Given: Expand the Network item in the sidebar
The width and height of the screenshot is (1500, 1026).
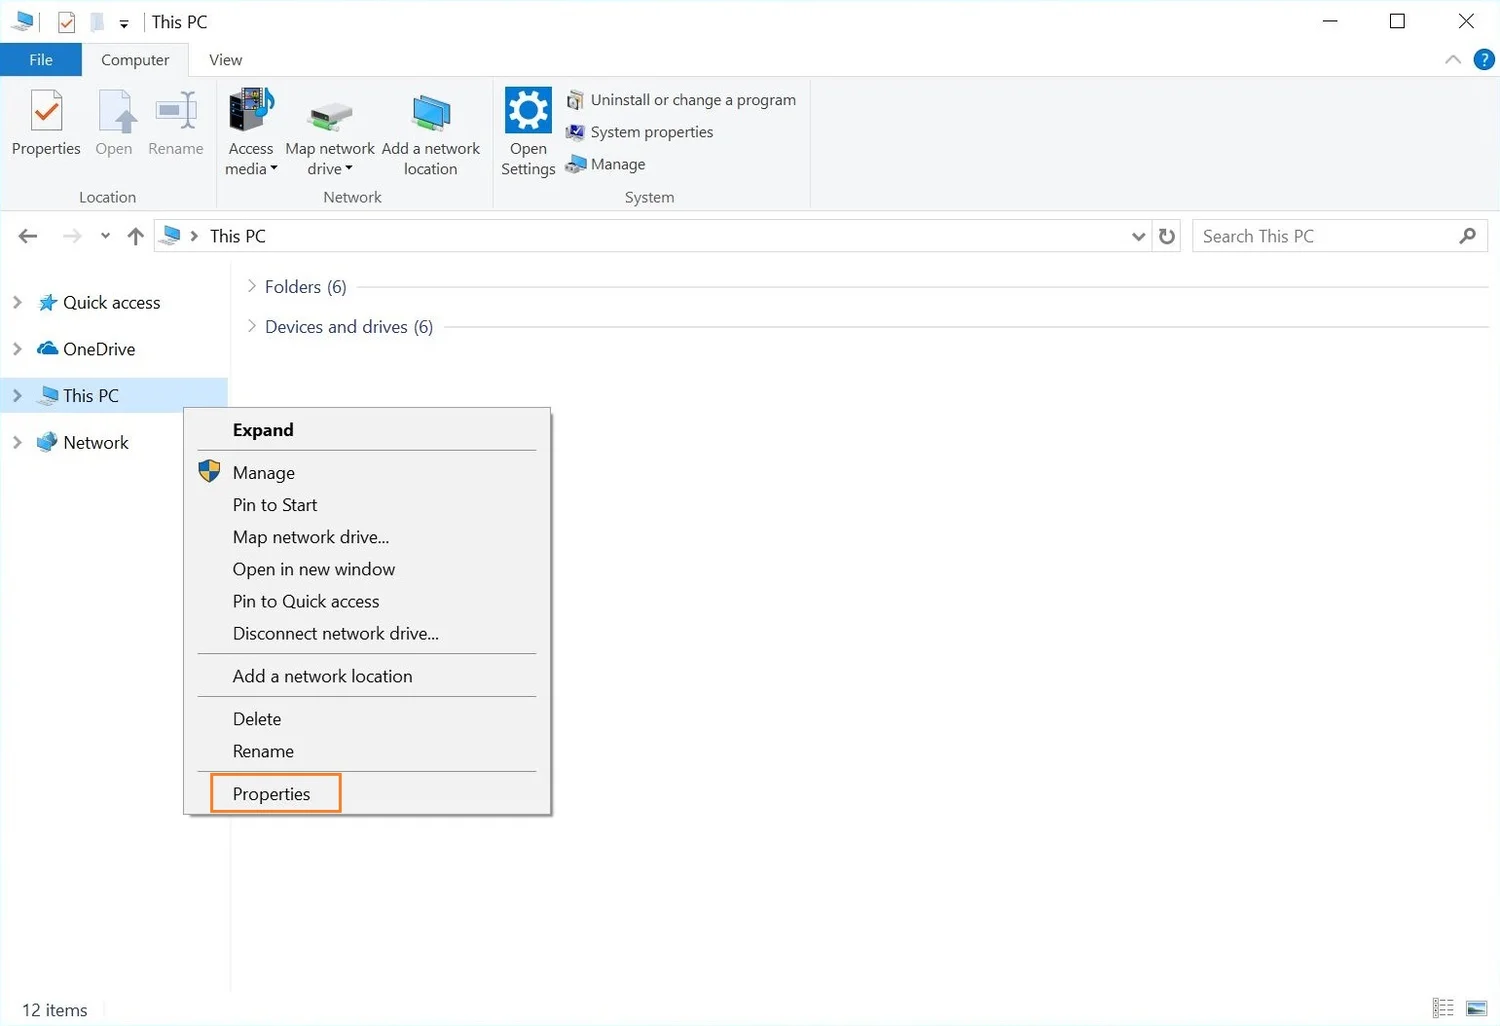Looking at the screenshot, I should [x=17, y=442].
